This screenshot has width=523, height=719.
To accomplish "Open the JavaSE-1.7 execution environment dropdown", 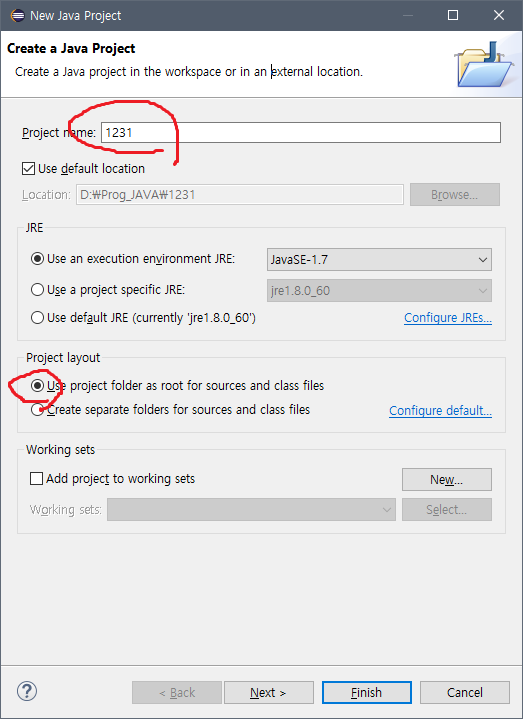I will click(x=379, y=260).
